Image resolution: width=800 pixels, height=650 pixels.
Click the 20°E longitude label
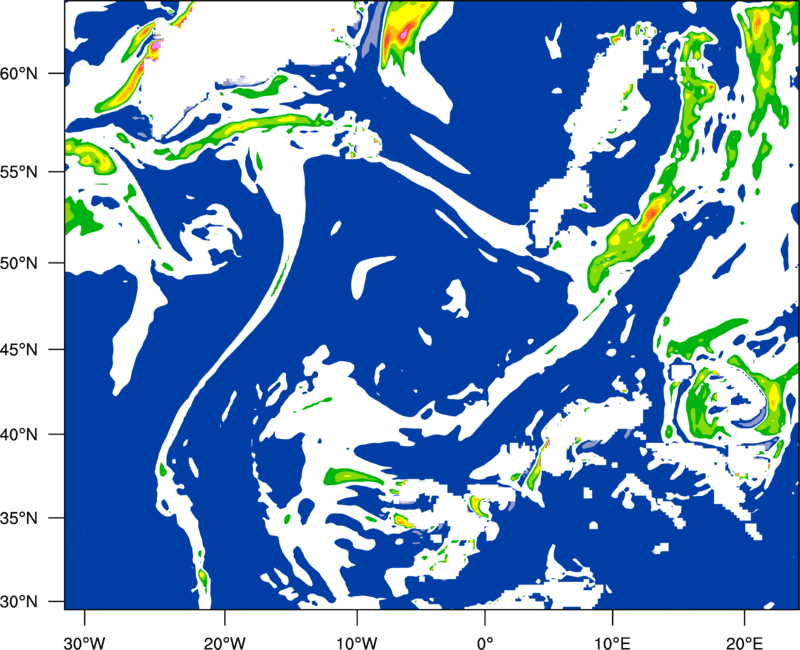point(744,643)
